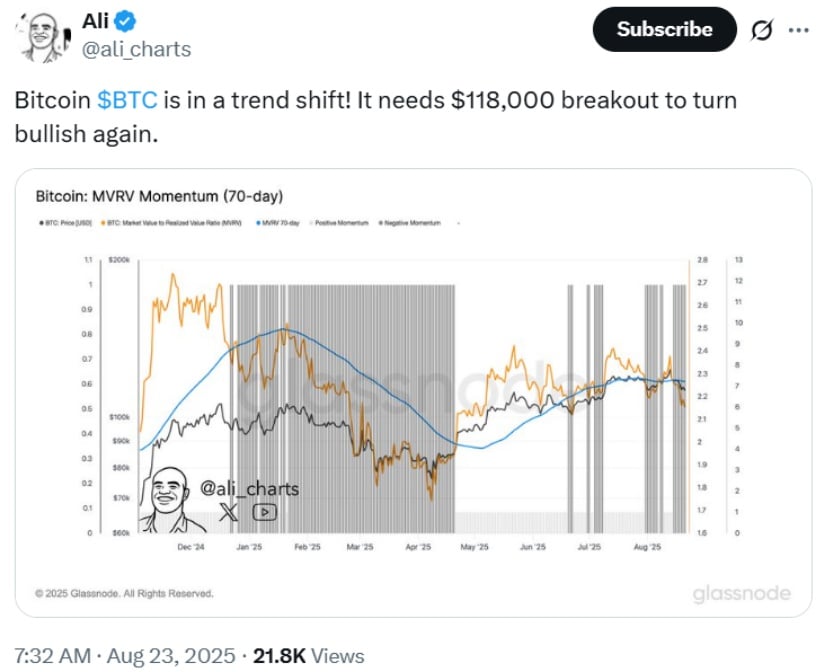
Task: Open the MVRV Momentum chart image
Action: pos(413,393)
